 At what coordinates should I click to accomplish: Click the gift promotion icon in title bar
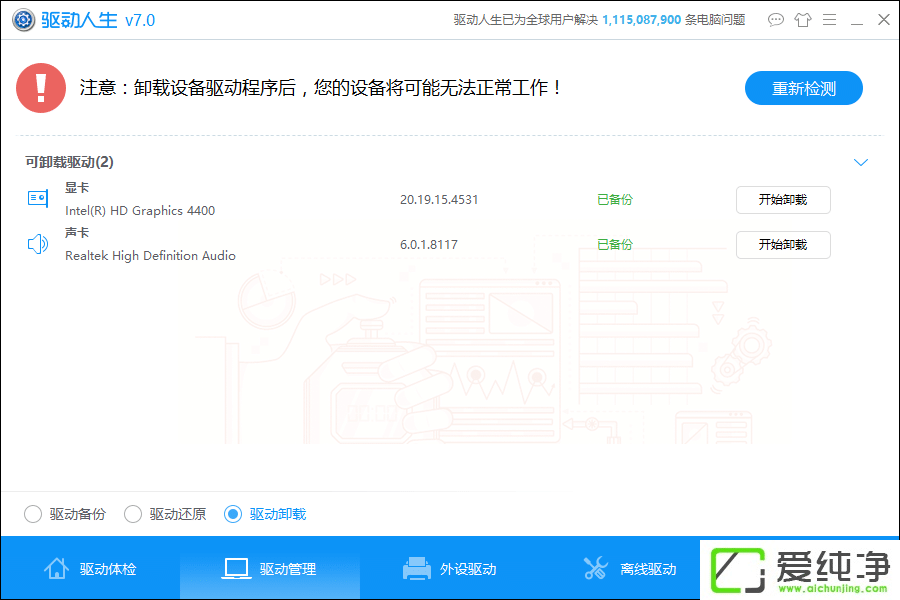coord(803,19)
